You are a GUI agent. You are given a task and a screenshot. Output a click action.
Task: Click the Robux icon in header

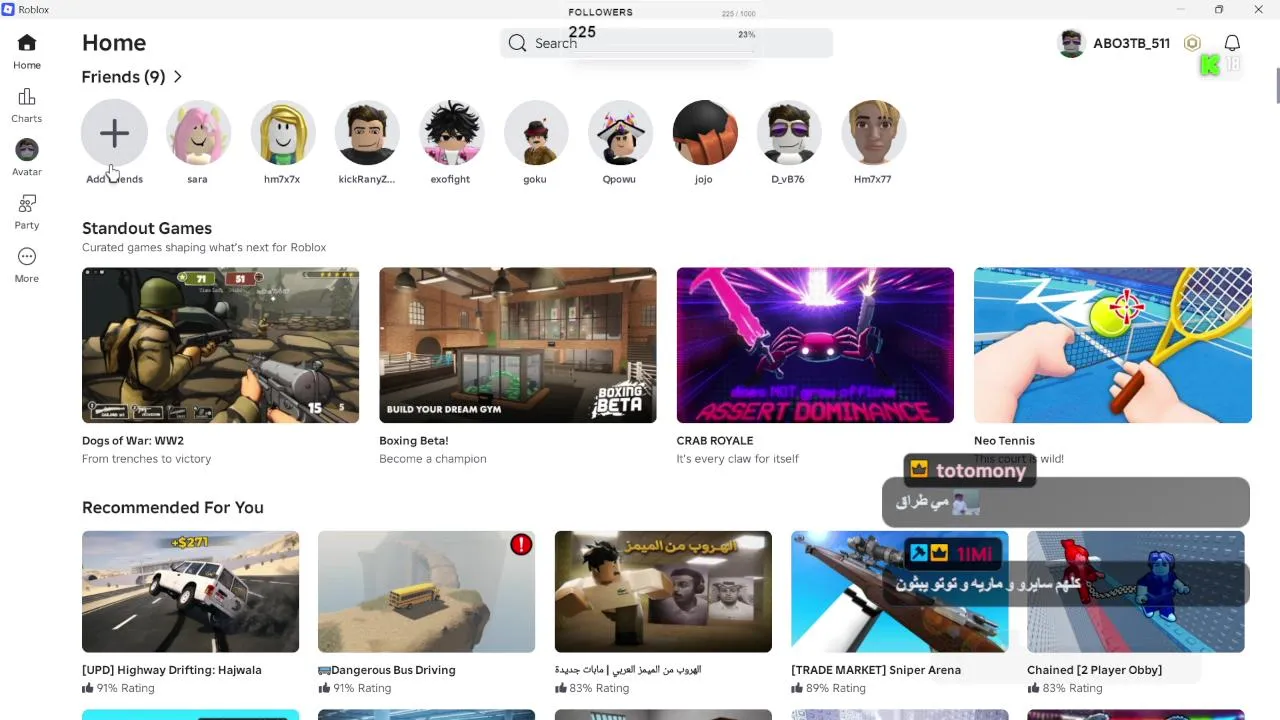click(1192, 43)
